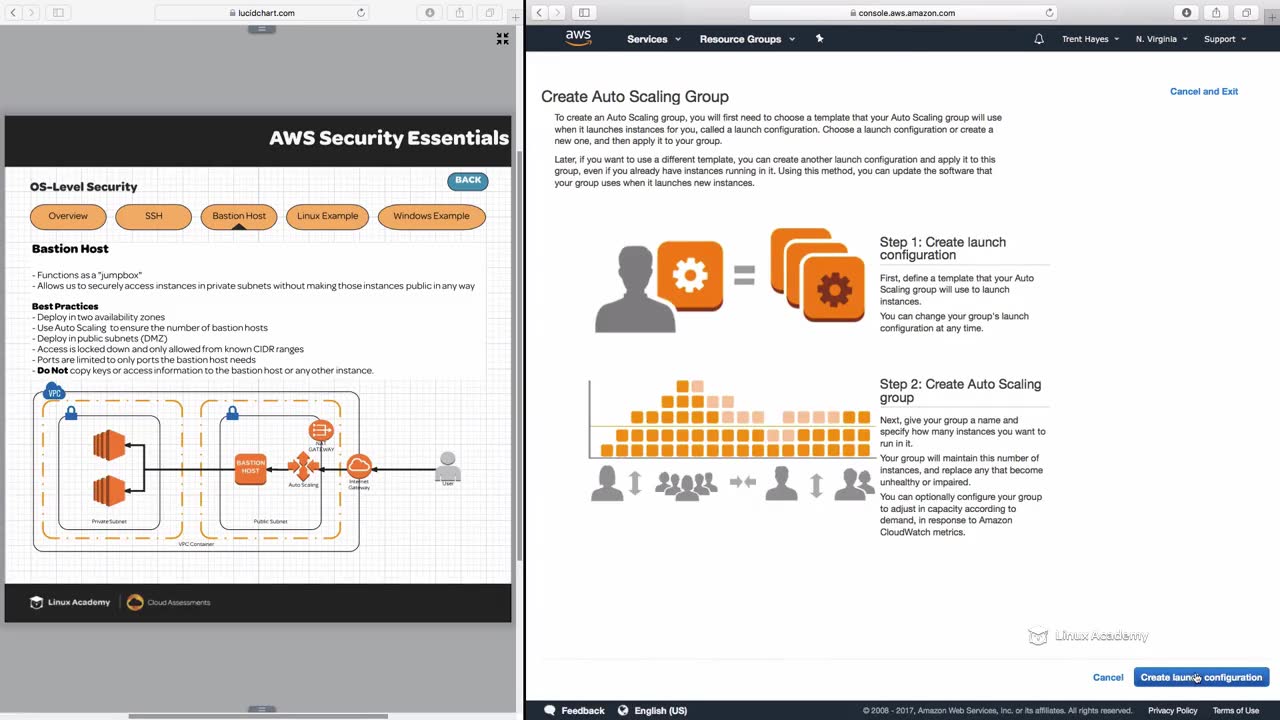
Task: Switch to the Overview tab
Action: coord(68,216)
